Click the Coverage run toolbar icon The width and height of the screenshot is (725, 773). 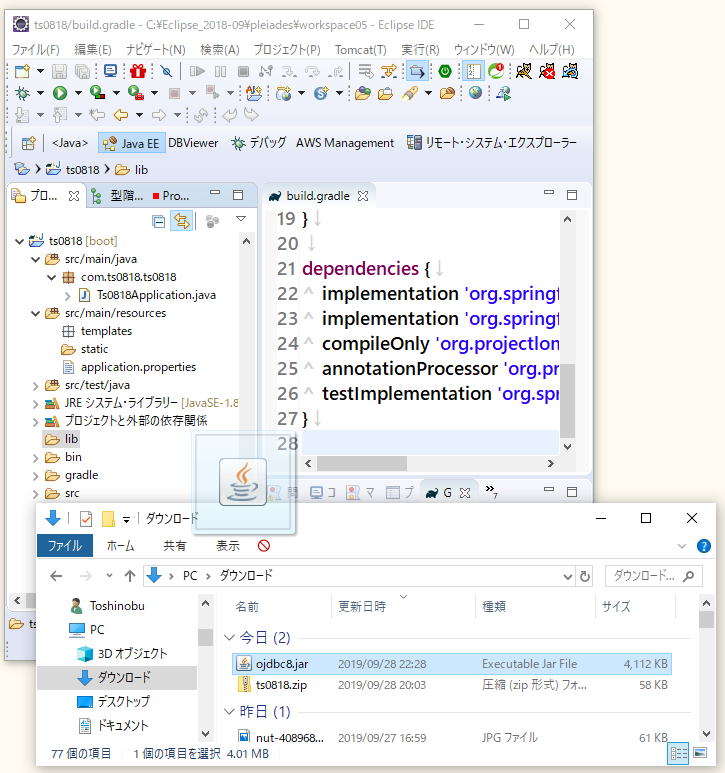point(98,93)
